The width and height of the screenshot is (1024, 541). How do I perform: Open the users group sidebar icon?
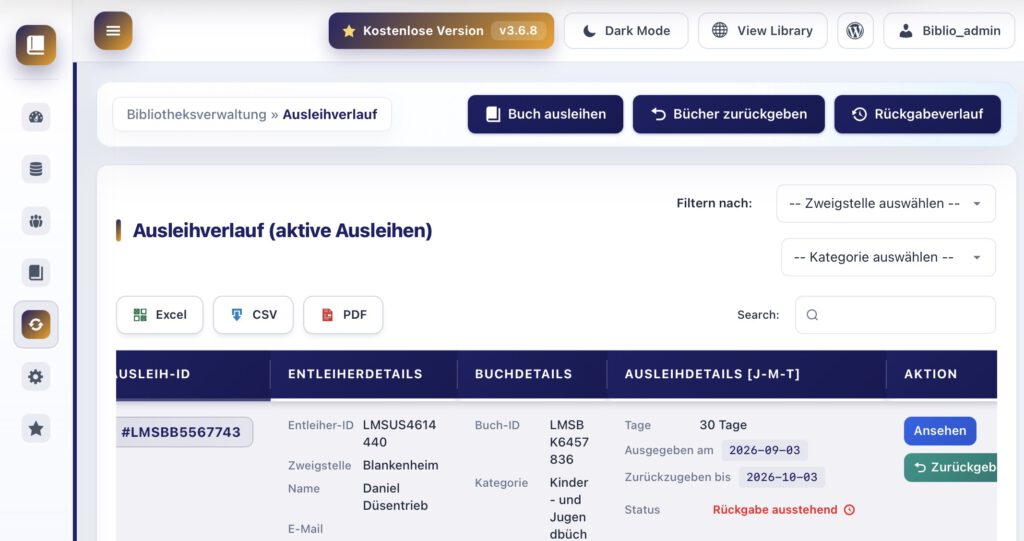click(36, 221)
